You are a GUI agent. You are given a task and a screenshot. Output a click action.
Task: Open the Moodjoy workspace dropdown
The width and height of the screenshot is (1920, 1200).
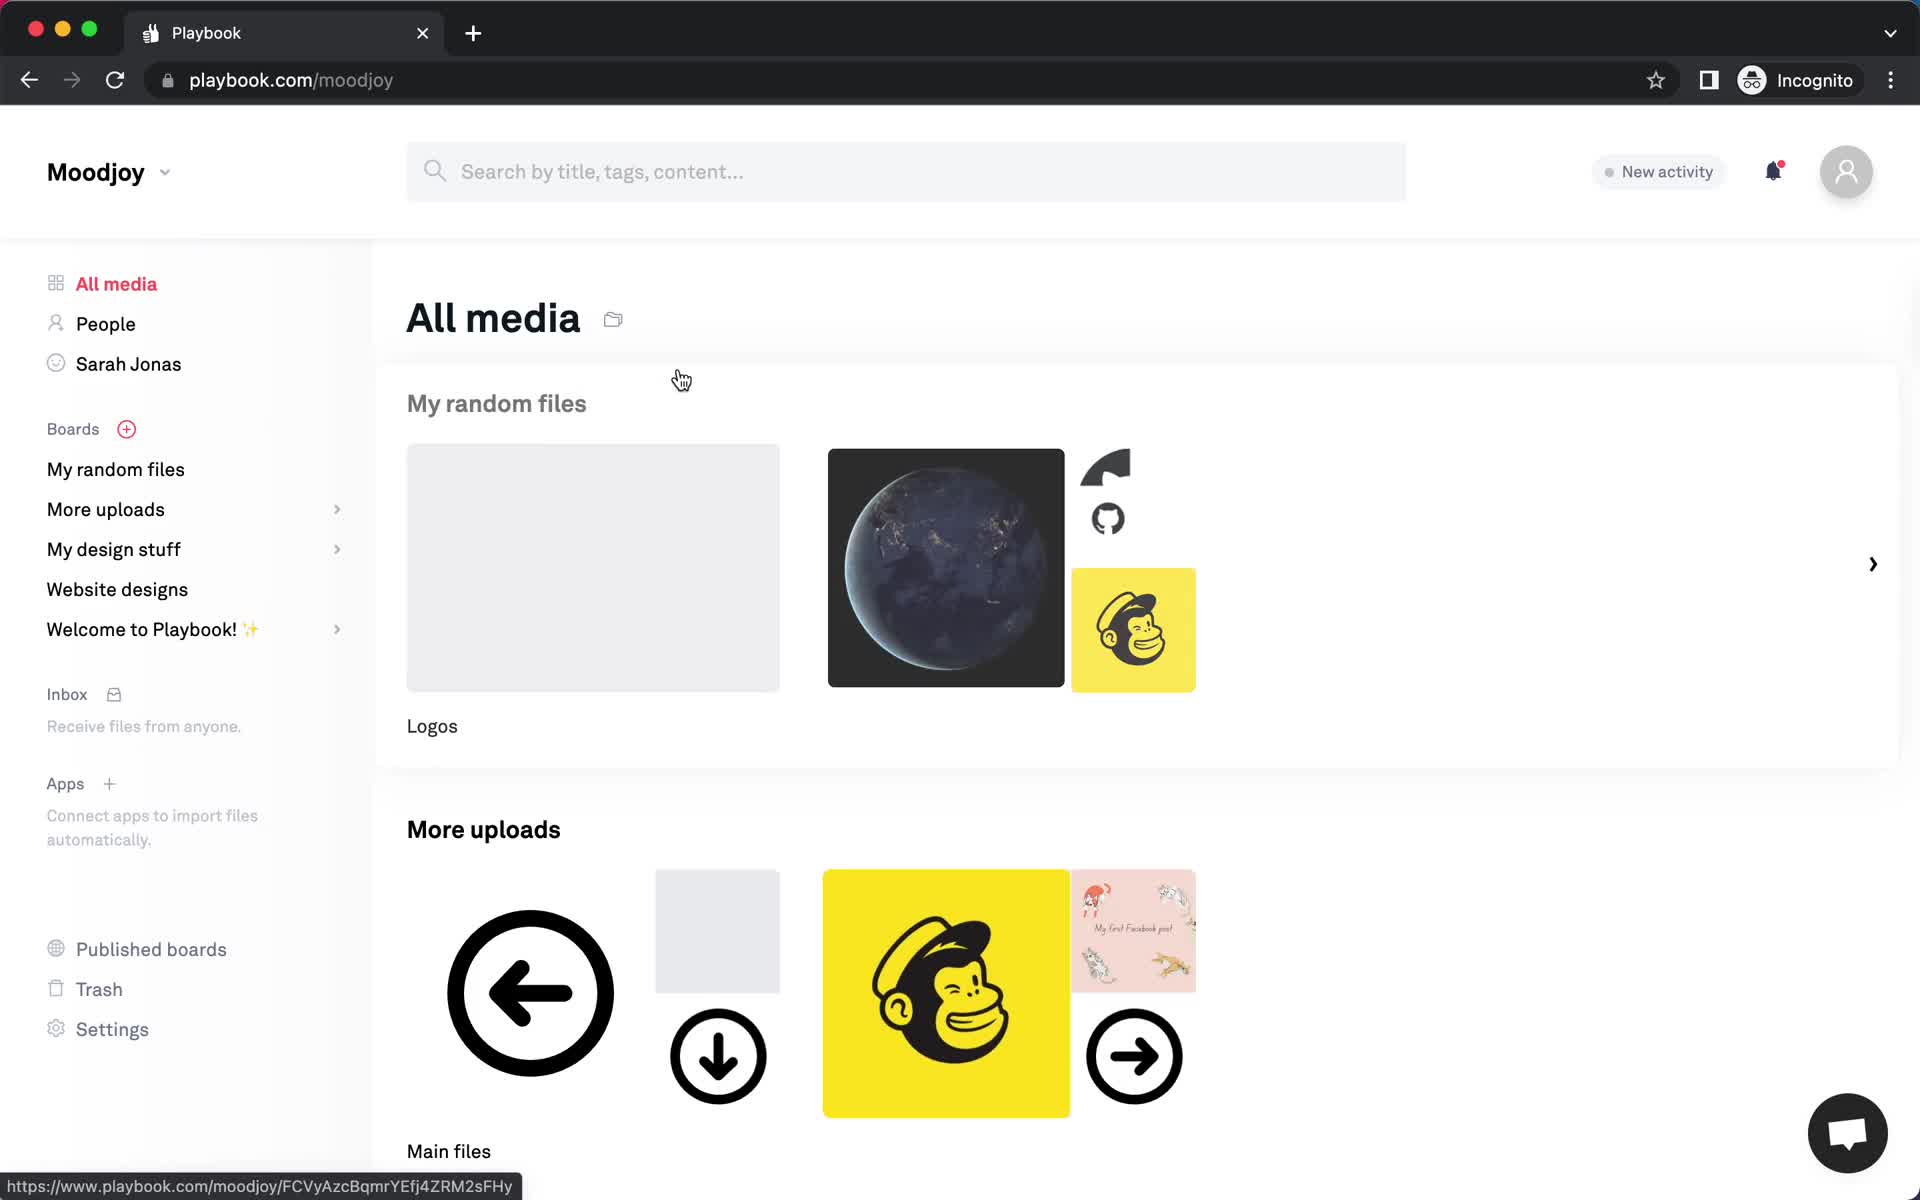(x=164, y=171)
